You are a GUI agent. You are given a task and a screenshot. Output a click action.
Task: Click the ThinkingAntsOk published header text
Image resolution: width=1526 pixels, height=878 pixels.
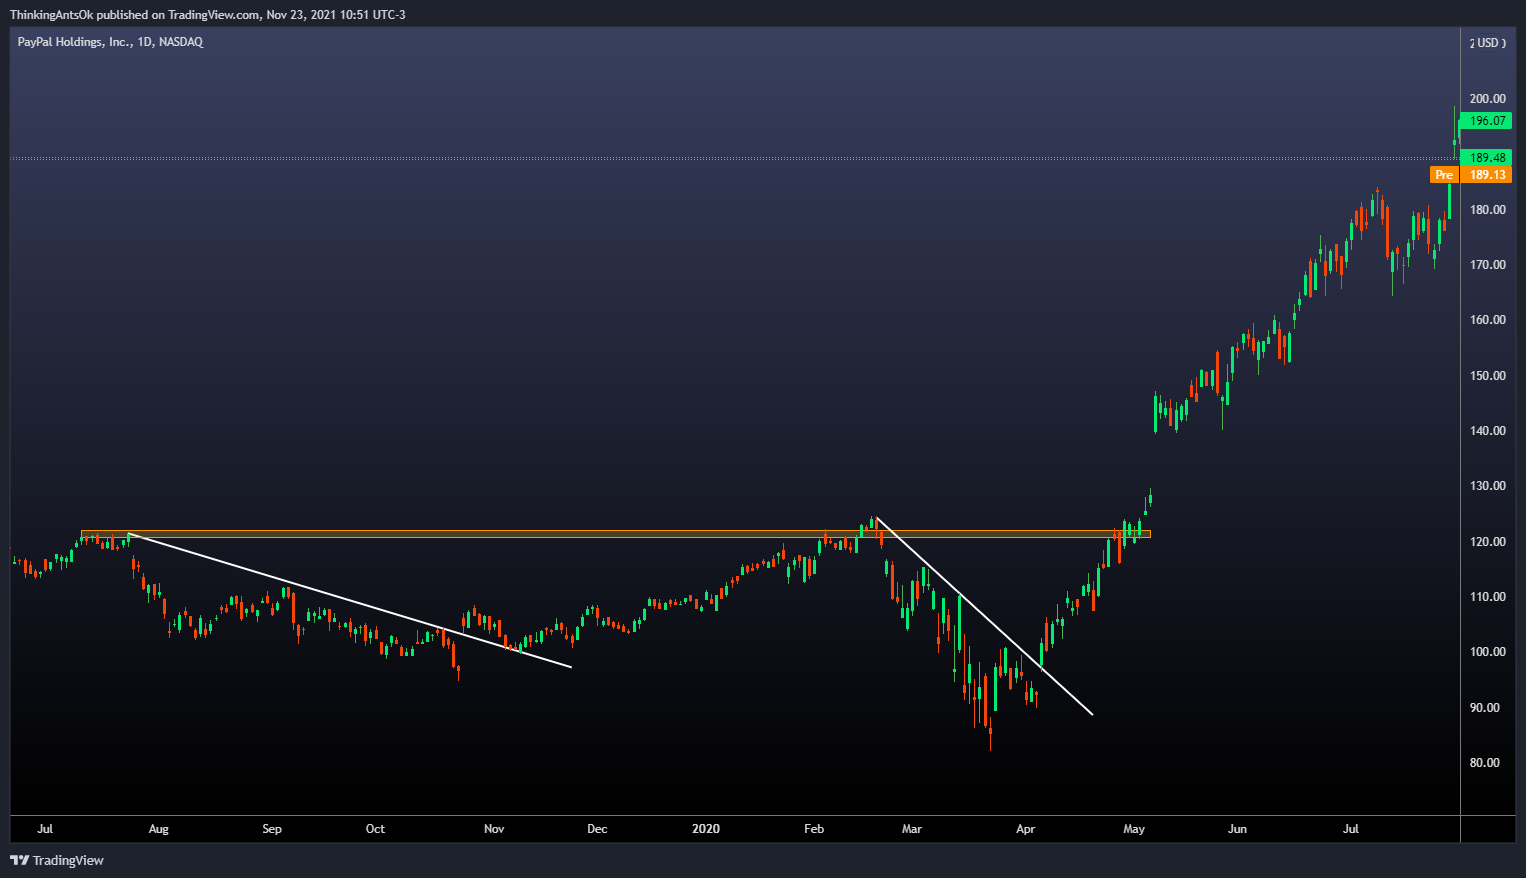(x=208, y=15)
